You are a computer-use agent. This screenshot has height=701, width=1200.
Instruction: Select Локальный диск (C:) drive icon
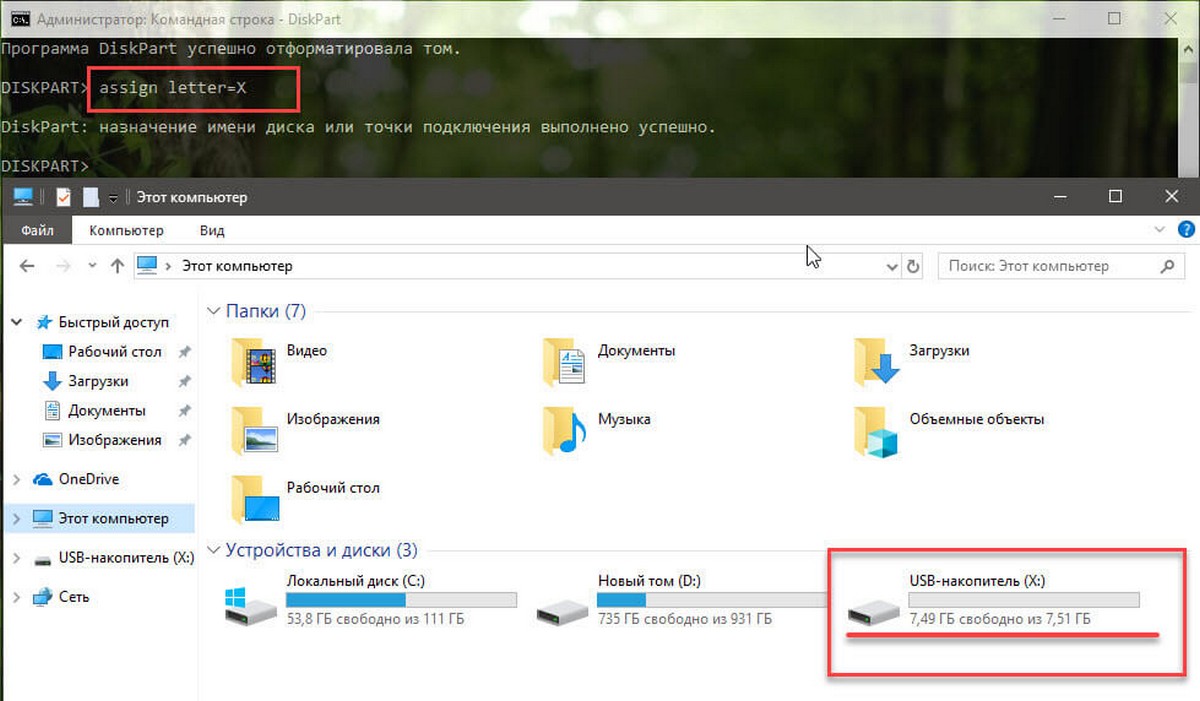[250, 606]
